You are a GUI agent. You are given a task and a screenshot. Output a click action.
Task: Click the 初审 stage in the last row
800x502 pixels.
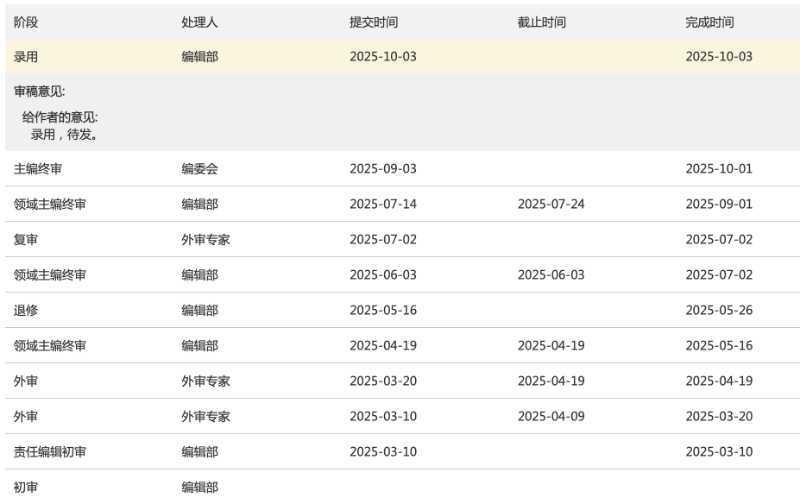click(26, 487)
